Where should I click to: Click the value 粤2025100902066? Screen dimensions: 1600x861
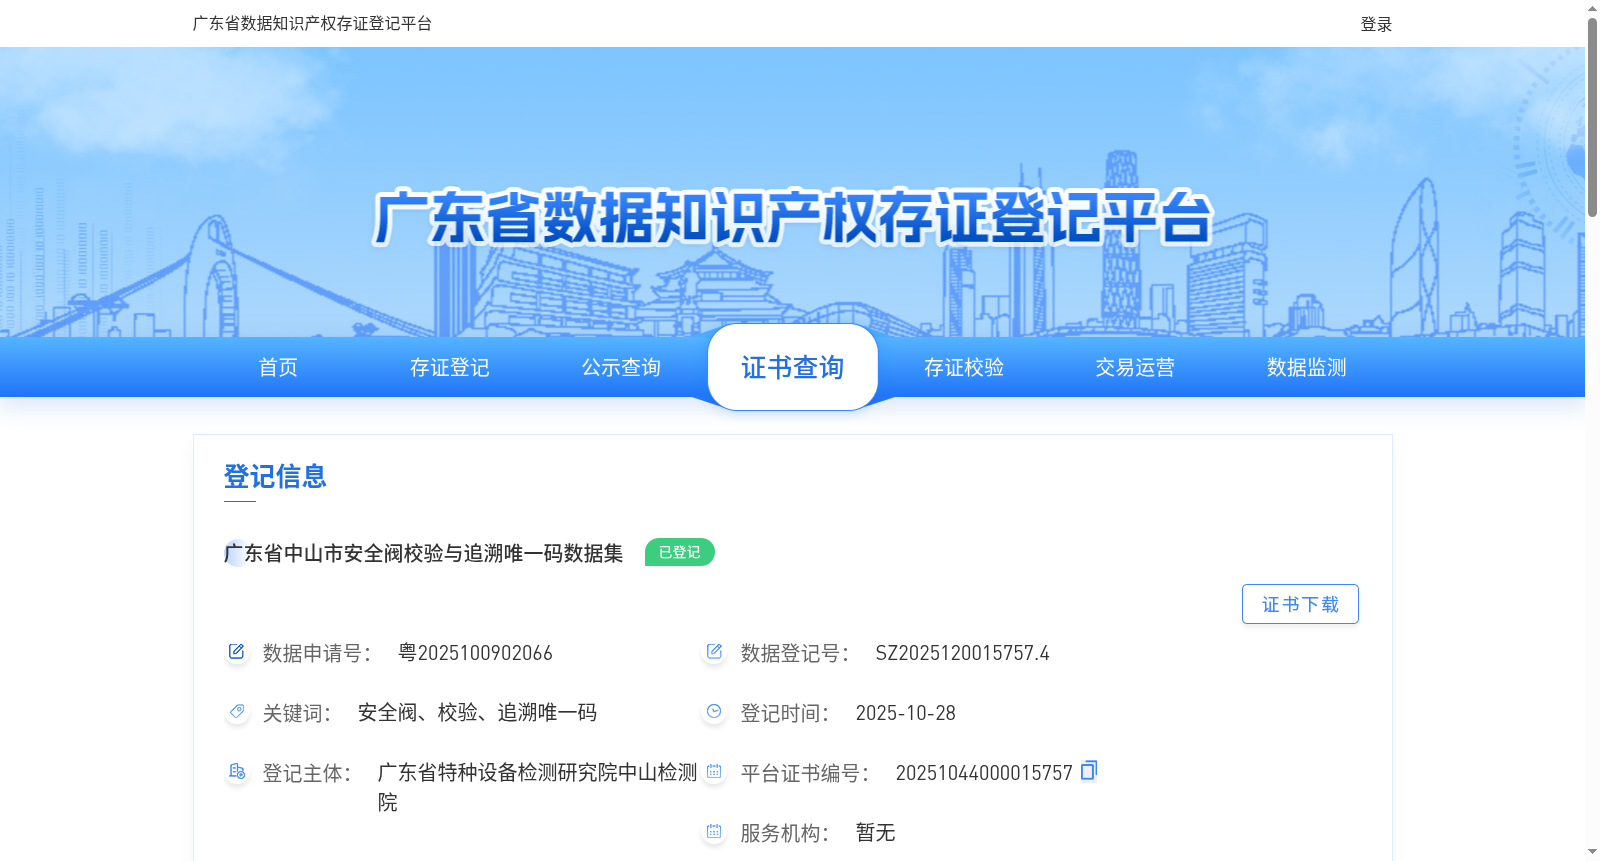tap(475, 653)
